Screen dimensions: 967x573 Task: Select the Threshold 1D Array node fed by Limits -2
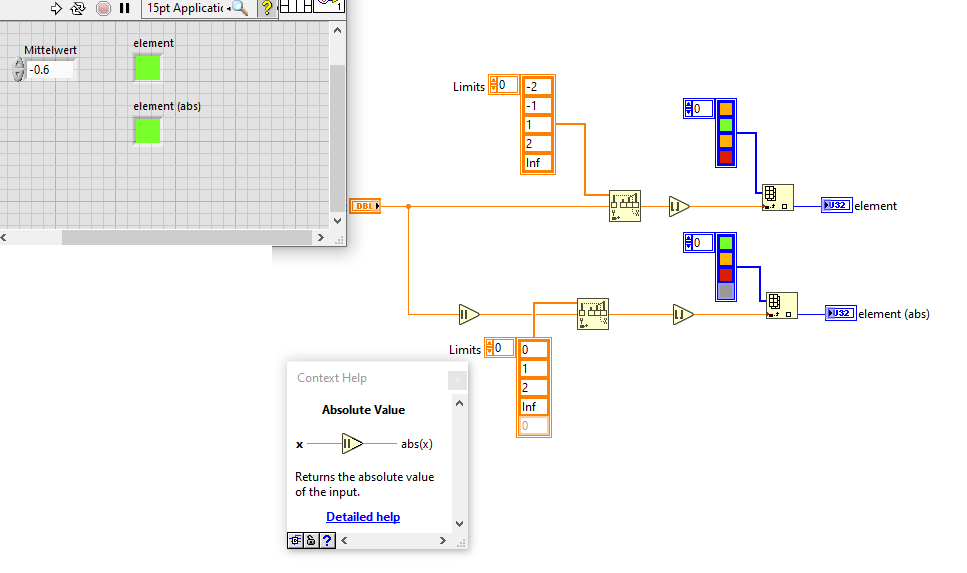[625, 206]
